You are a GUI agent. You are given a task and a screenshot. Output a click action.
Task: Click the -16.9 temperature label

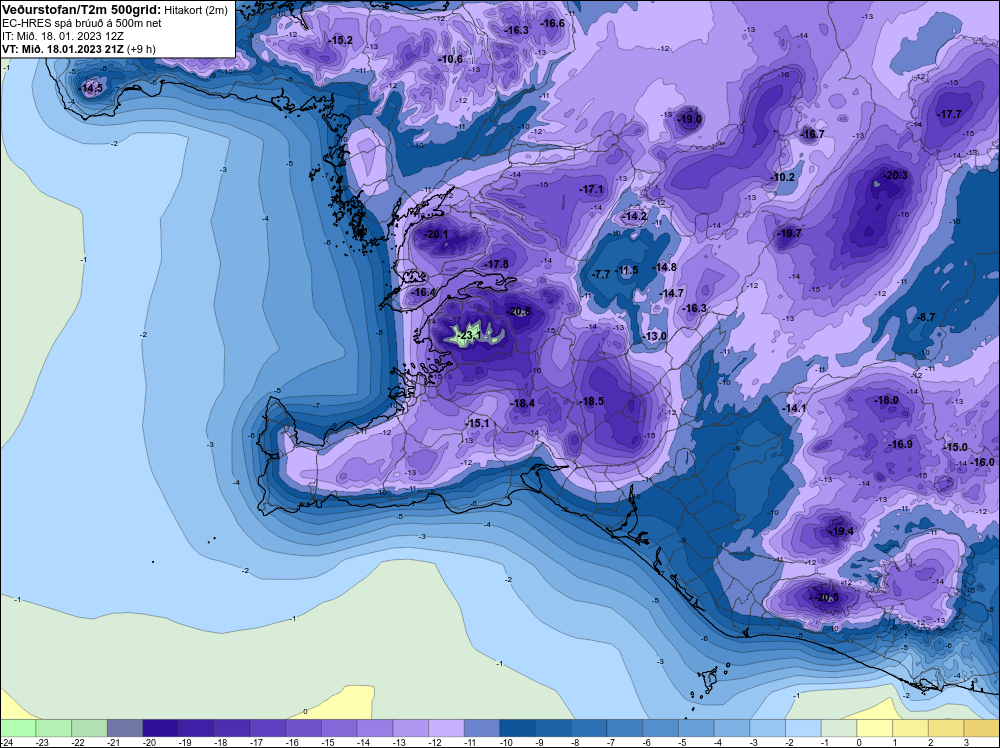coord(901,444)
